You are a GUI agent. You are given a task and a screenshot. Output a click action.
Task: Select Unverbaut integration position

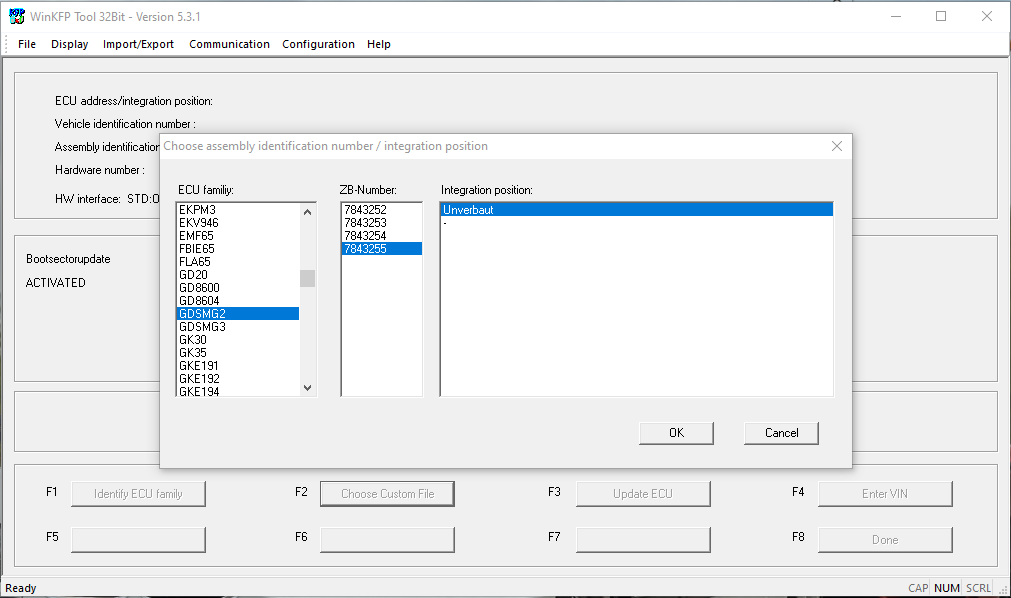point(636,210)
